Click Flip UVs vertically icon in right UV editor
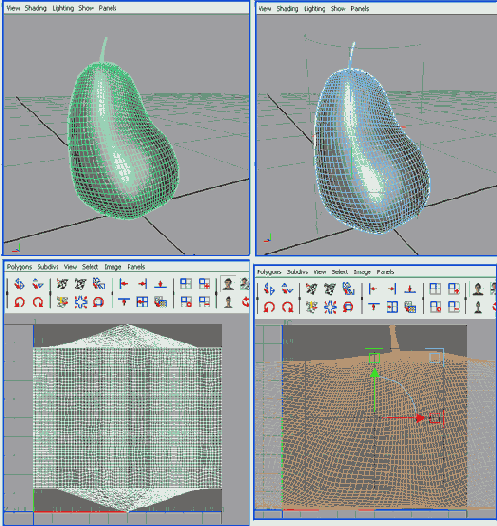The height and width of the screenshot is (526, 497). (x=287, y=288)
